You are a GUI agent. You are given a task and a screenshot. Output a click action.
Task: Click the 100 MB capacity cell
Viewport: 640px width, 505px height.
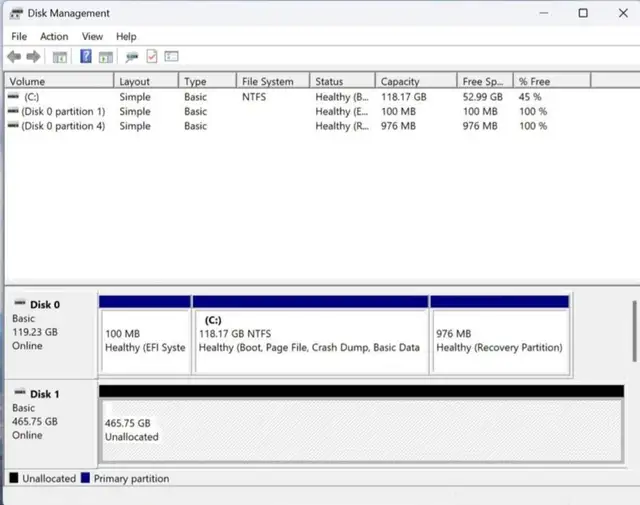398,111
